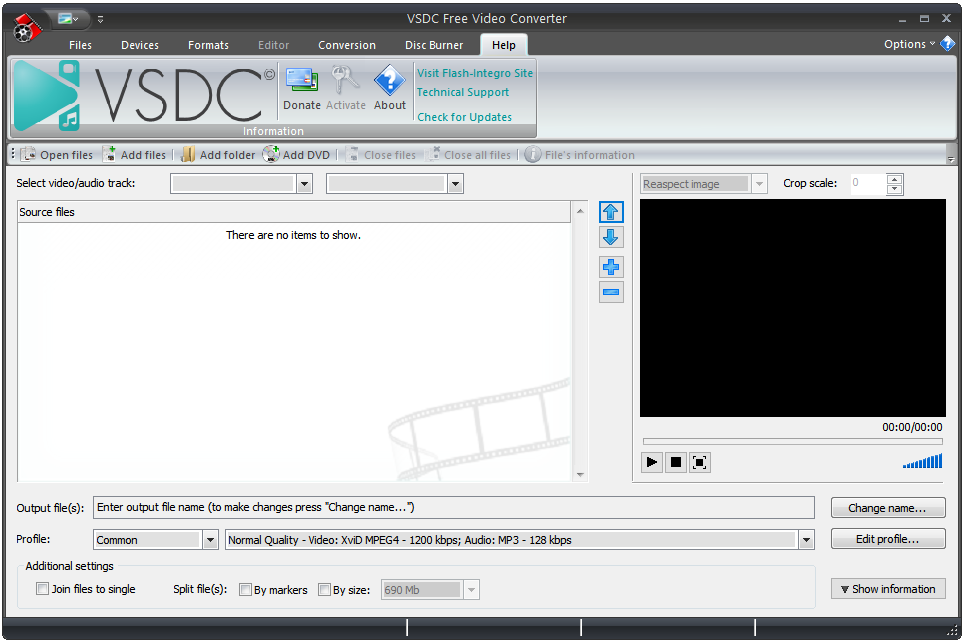This screenshot has width=965, height=642.
Task: Toggle fullscreen preview
Action: (x=699, y=462)
